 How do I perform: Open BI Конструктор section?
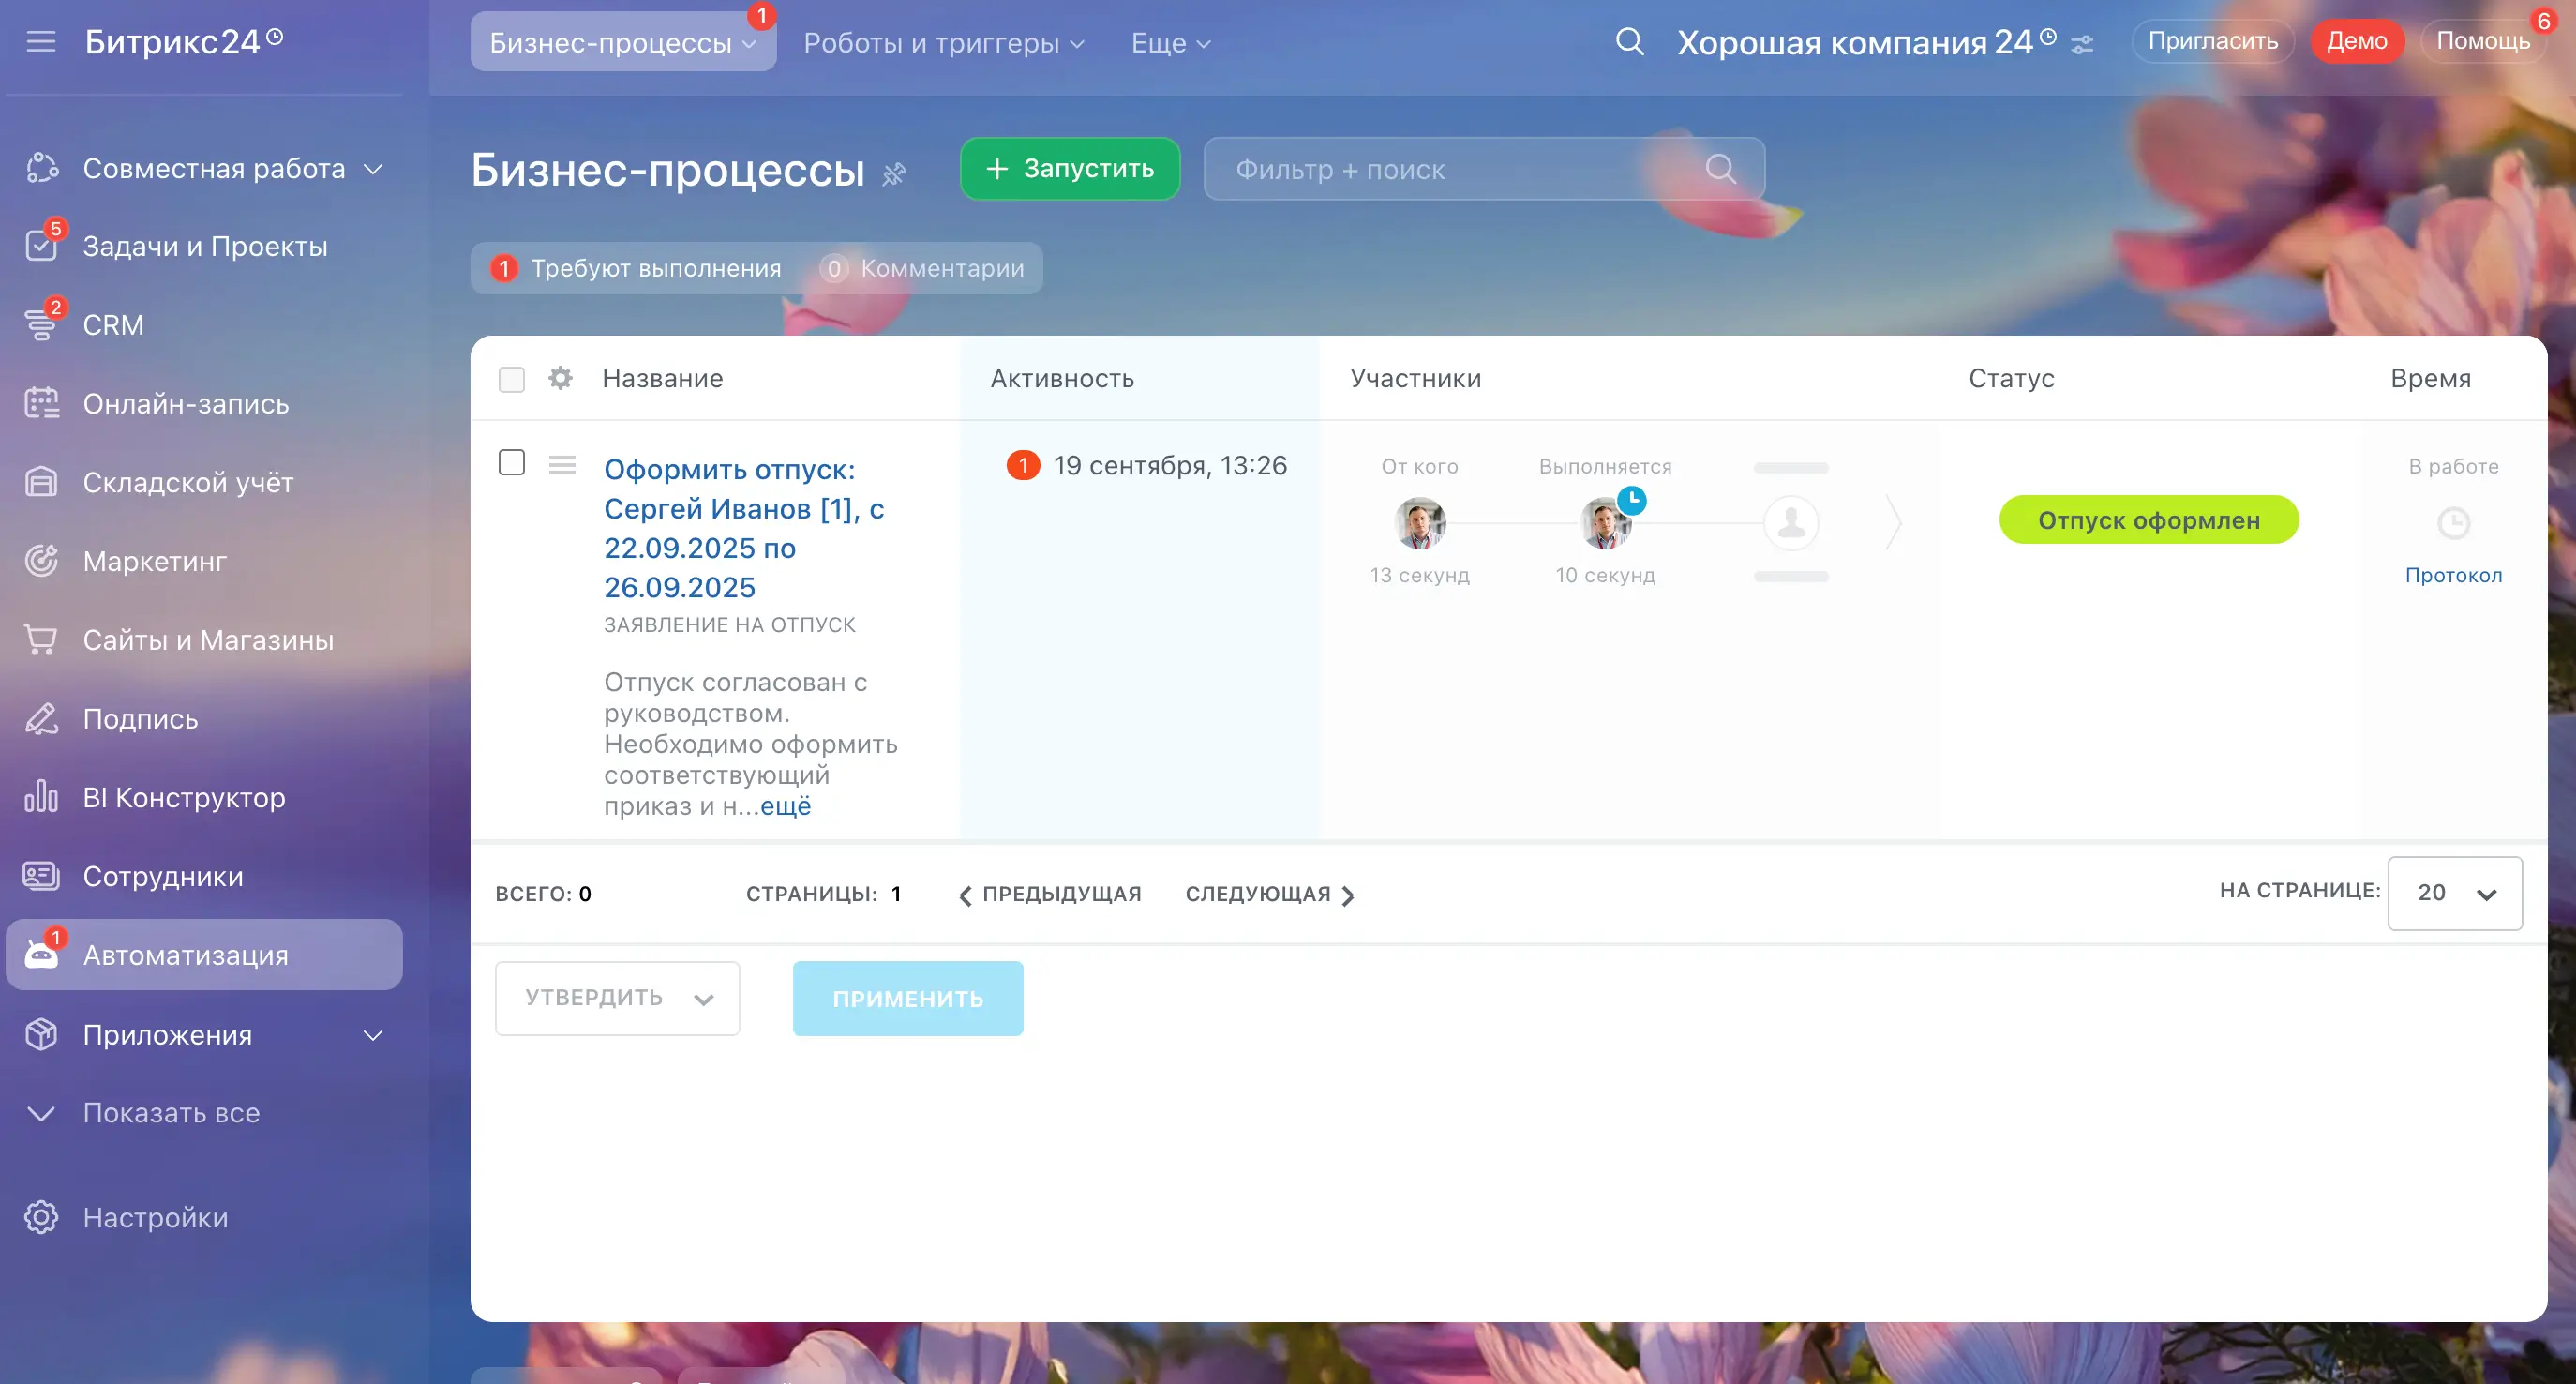184,797
